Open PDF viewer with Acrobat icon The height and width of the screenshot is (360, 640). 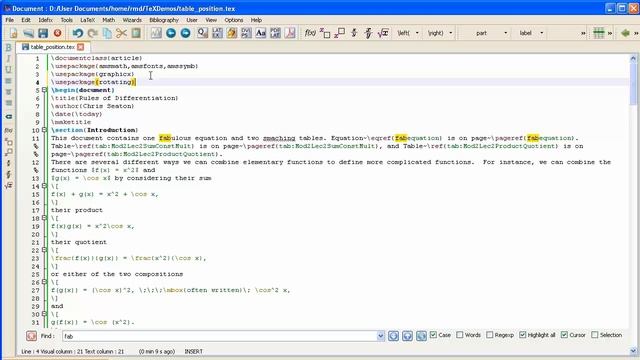(290, 33)
